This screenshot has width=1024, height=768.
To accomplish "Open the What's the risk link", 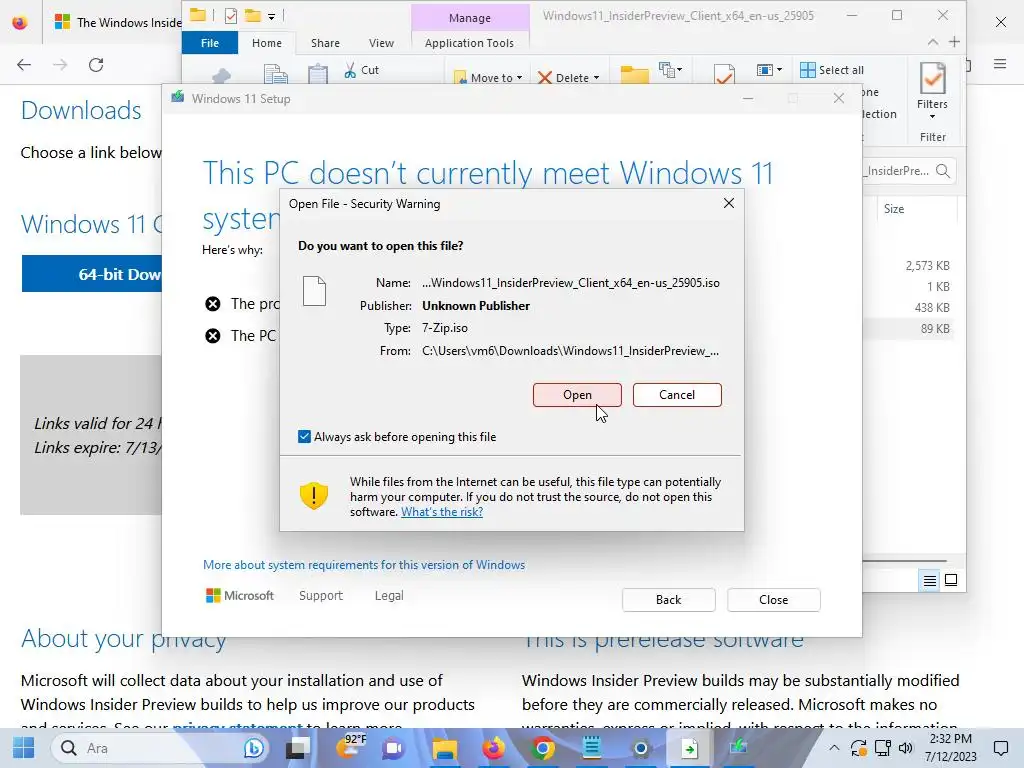I will (441, 512).
